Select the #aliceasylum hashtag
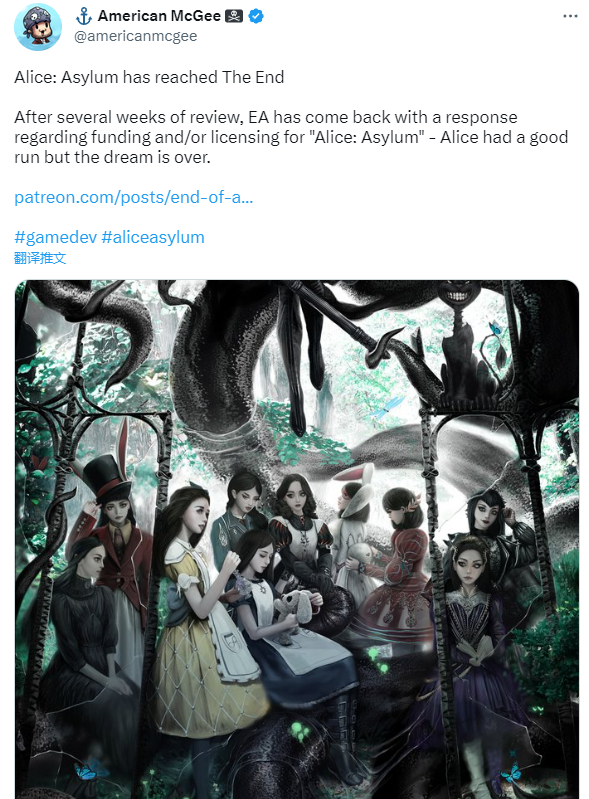This screenshot has height=799, width=589. (153, 237)
